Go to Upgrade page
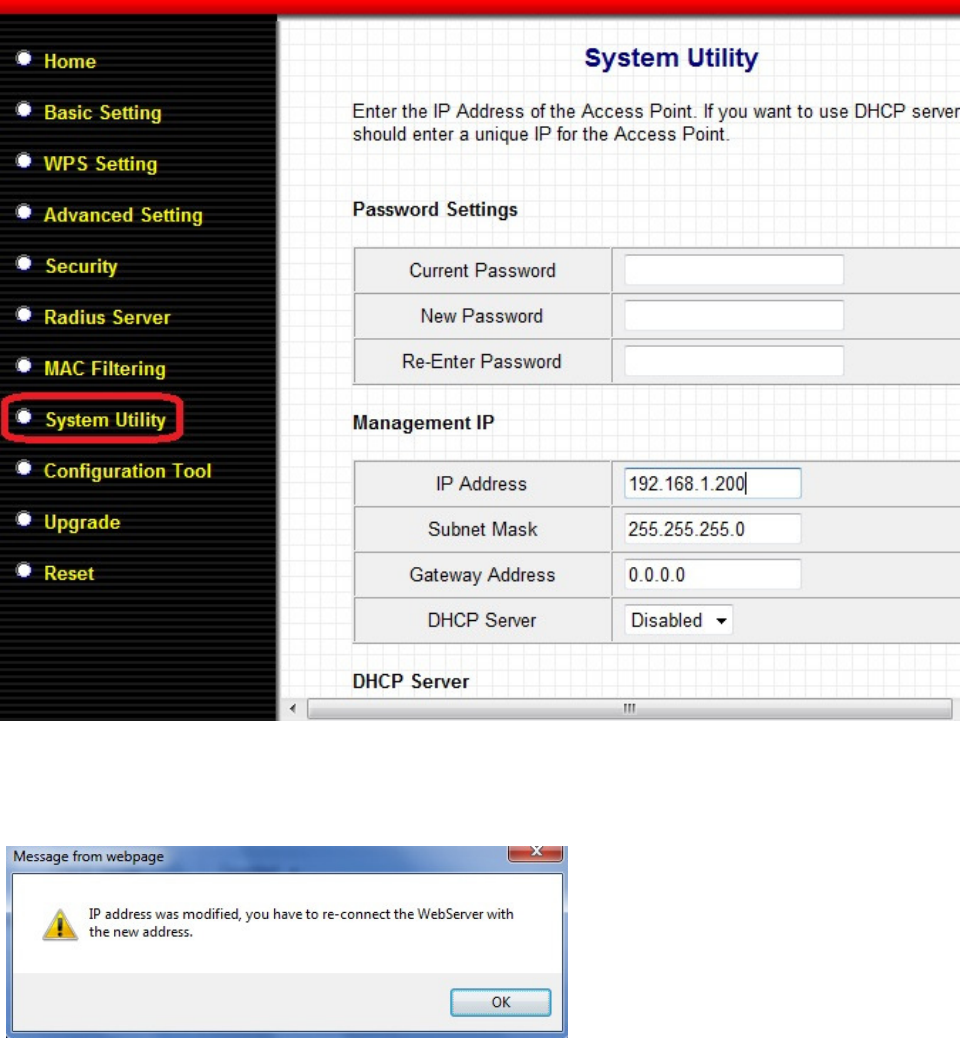Image resolution: width=960 pixels, height=1038 pixels. [x=82, y=522]
